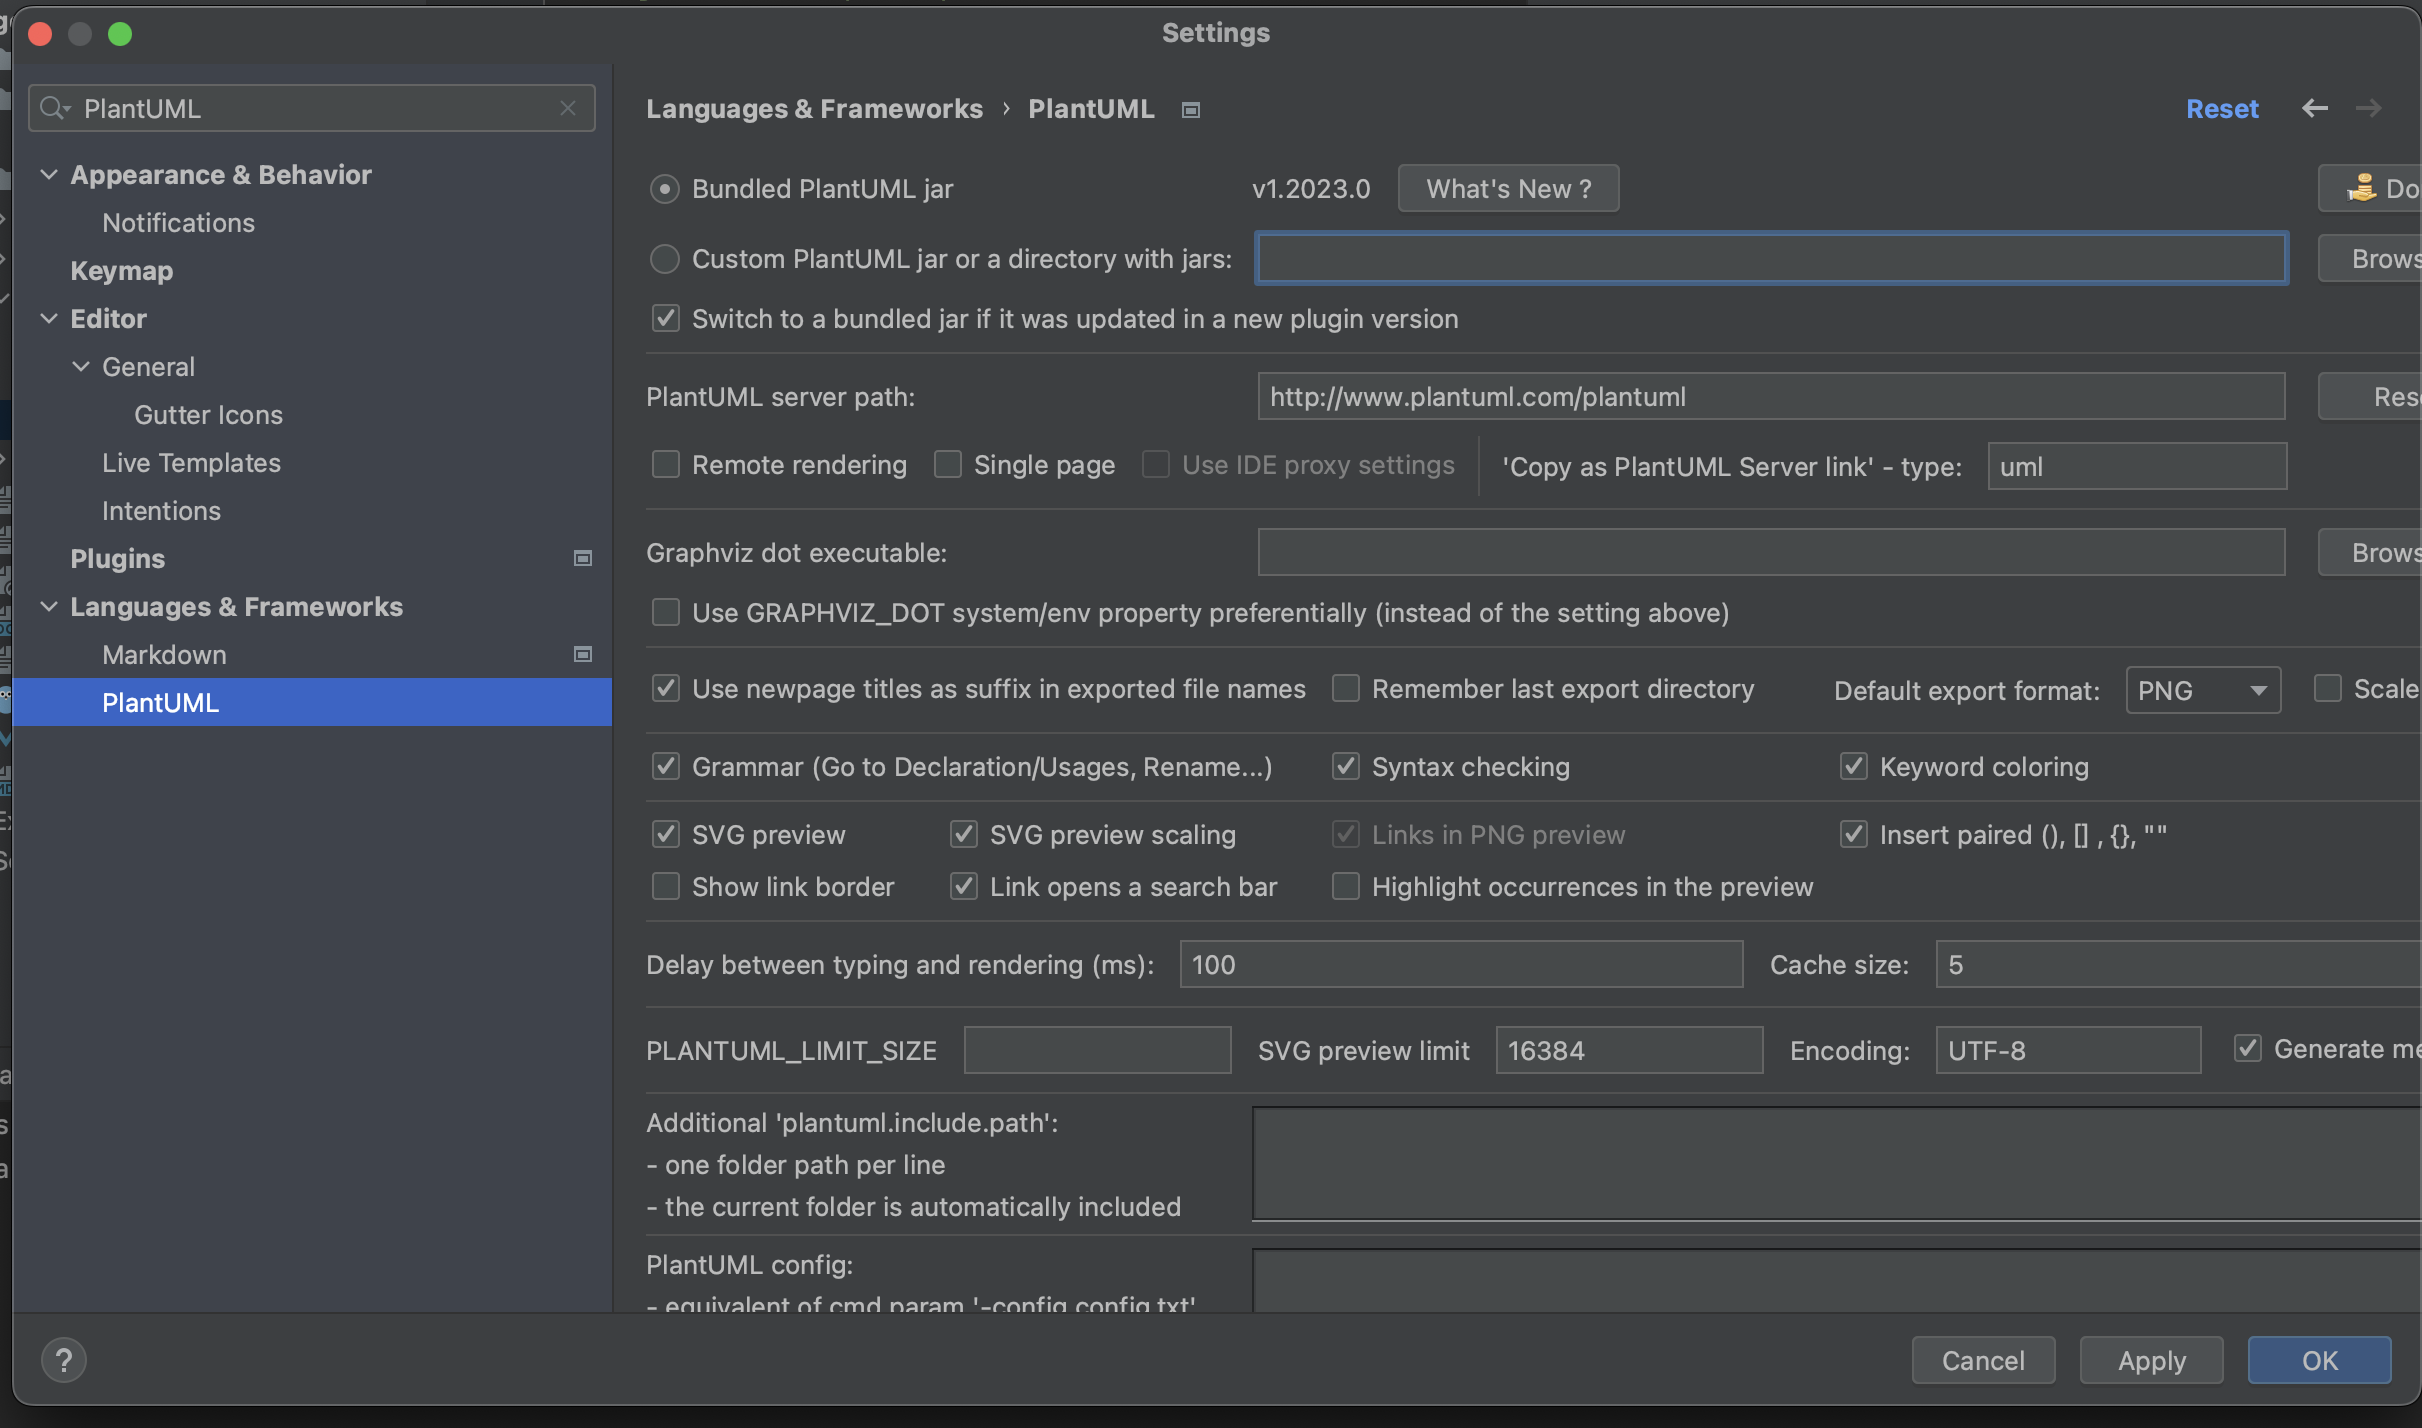The height and width of the screenshot is (1428, 2422).
Task: Click the project settings icon next to Markdown
Action: (x=583, y=654)
